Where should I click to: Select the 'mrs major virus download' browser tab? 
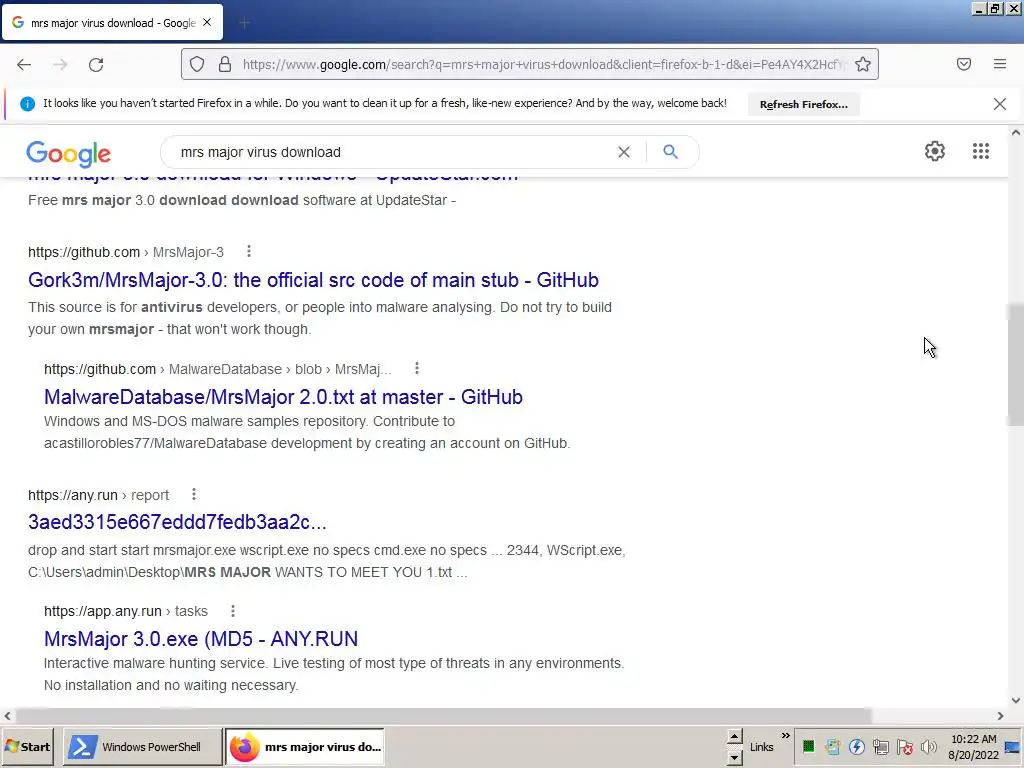pyautogui.click(x=112, y=23)
